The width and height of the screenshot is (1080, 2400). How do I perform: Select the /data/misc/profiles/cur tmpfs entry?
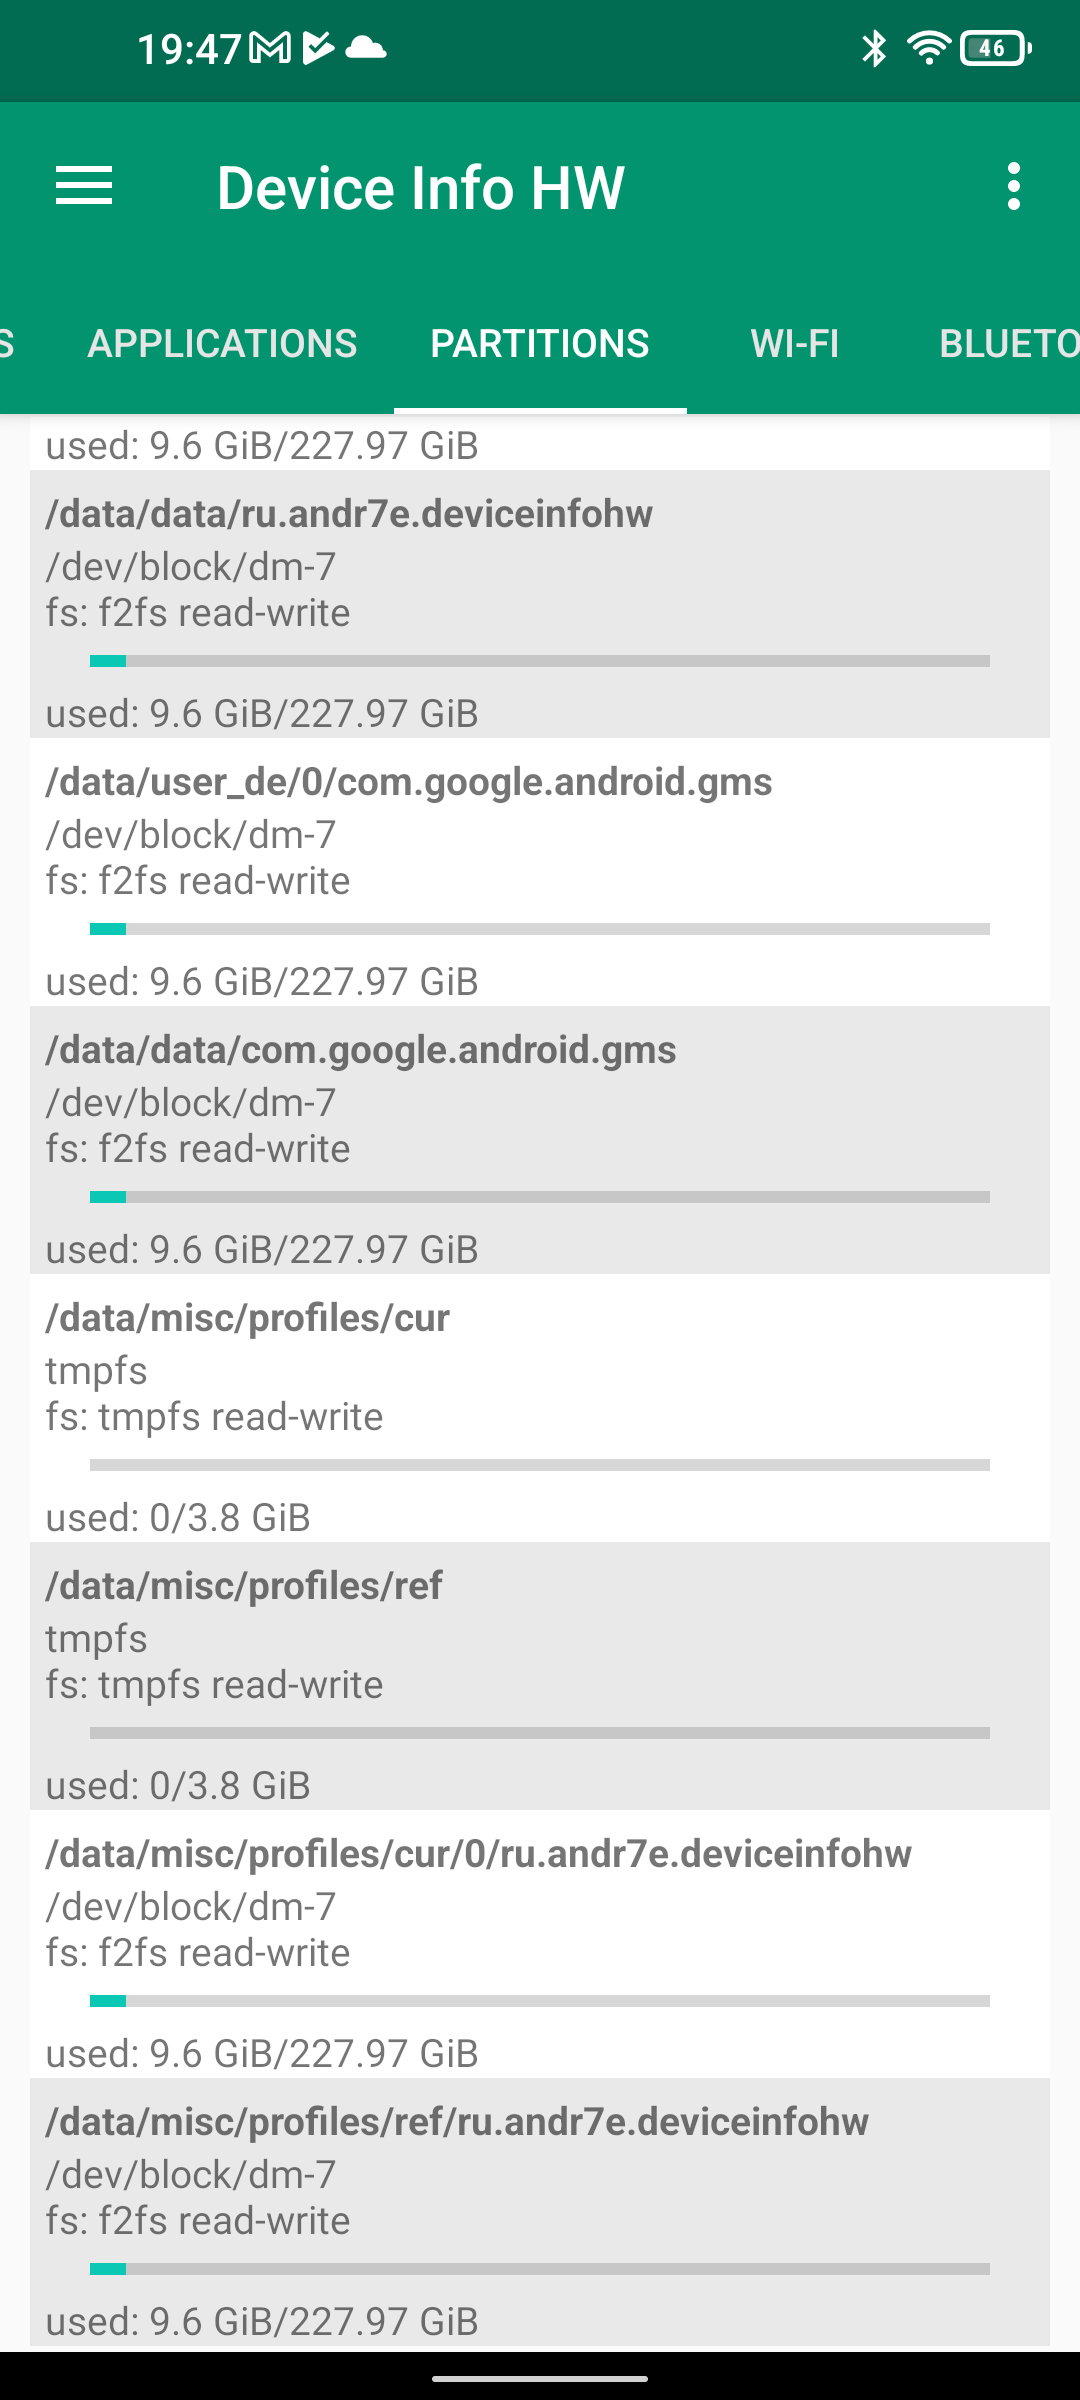point(540,1408)
